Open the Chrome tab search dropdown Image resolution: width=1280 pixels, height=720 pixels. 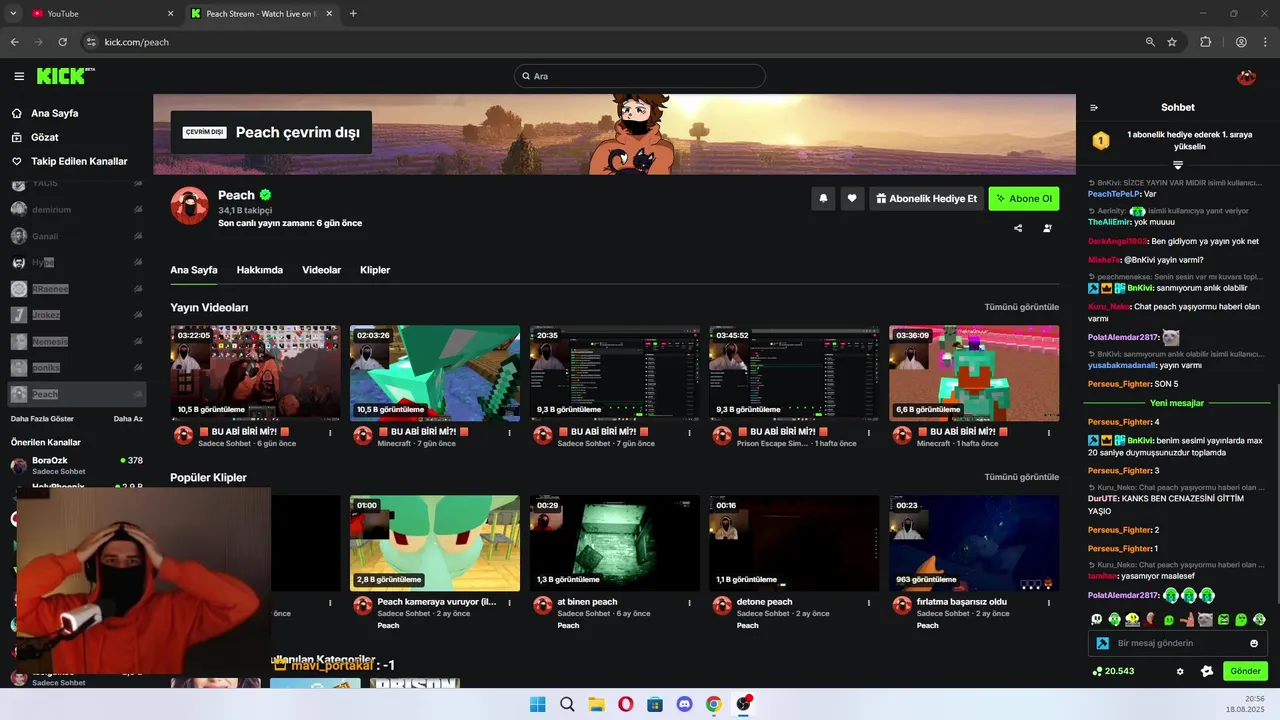[13, 14]
